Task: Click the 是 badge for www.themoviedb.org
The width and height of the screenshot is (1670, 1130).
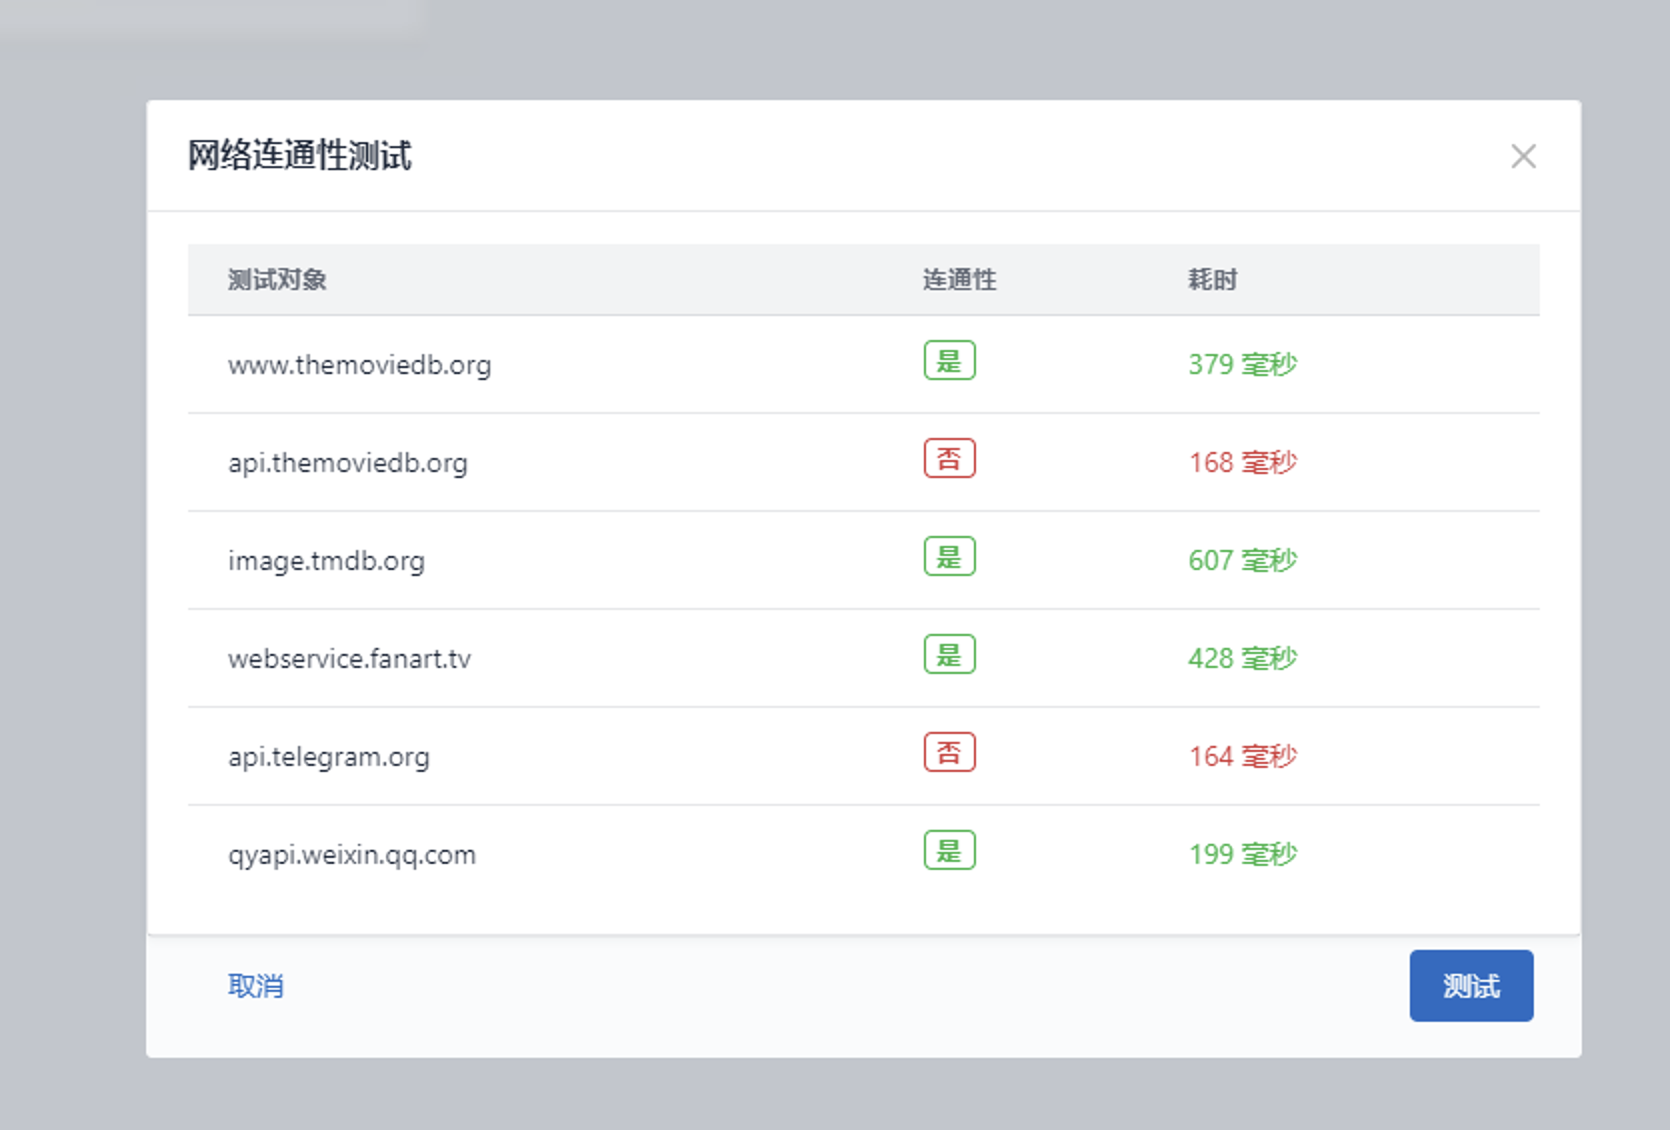Action: click(x=949, y=360)
